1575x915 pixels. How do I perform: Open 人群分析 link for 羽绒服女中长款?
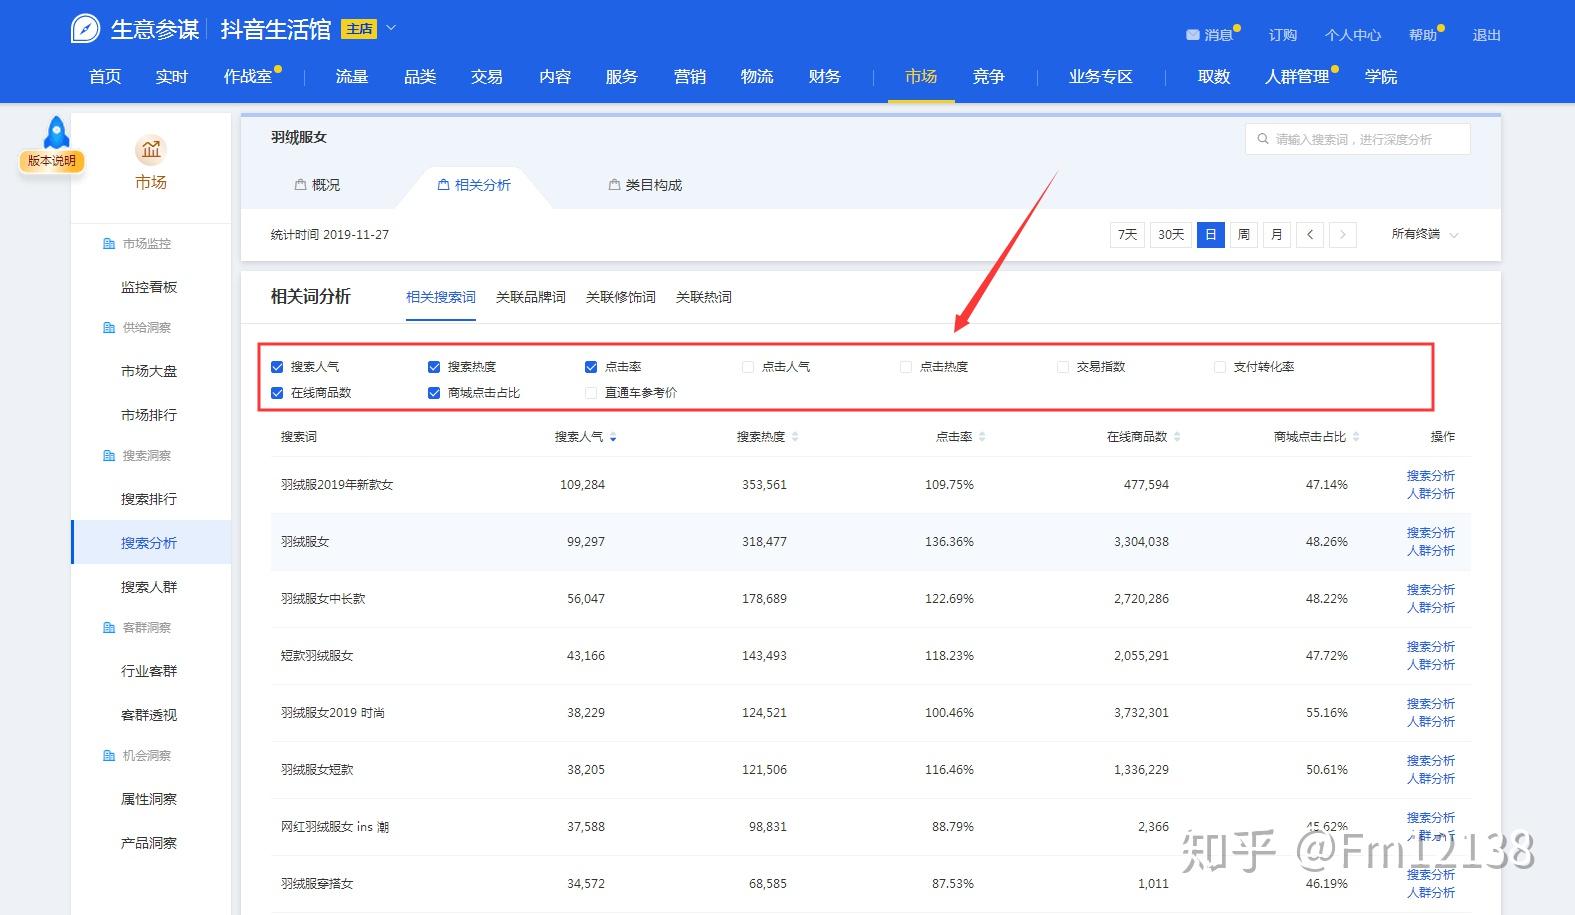(1431, 608)
